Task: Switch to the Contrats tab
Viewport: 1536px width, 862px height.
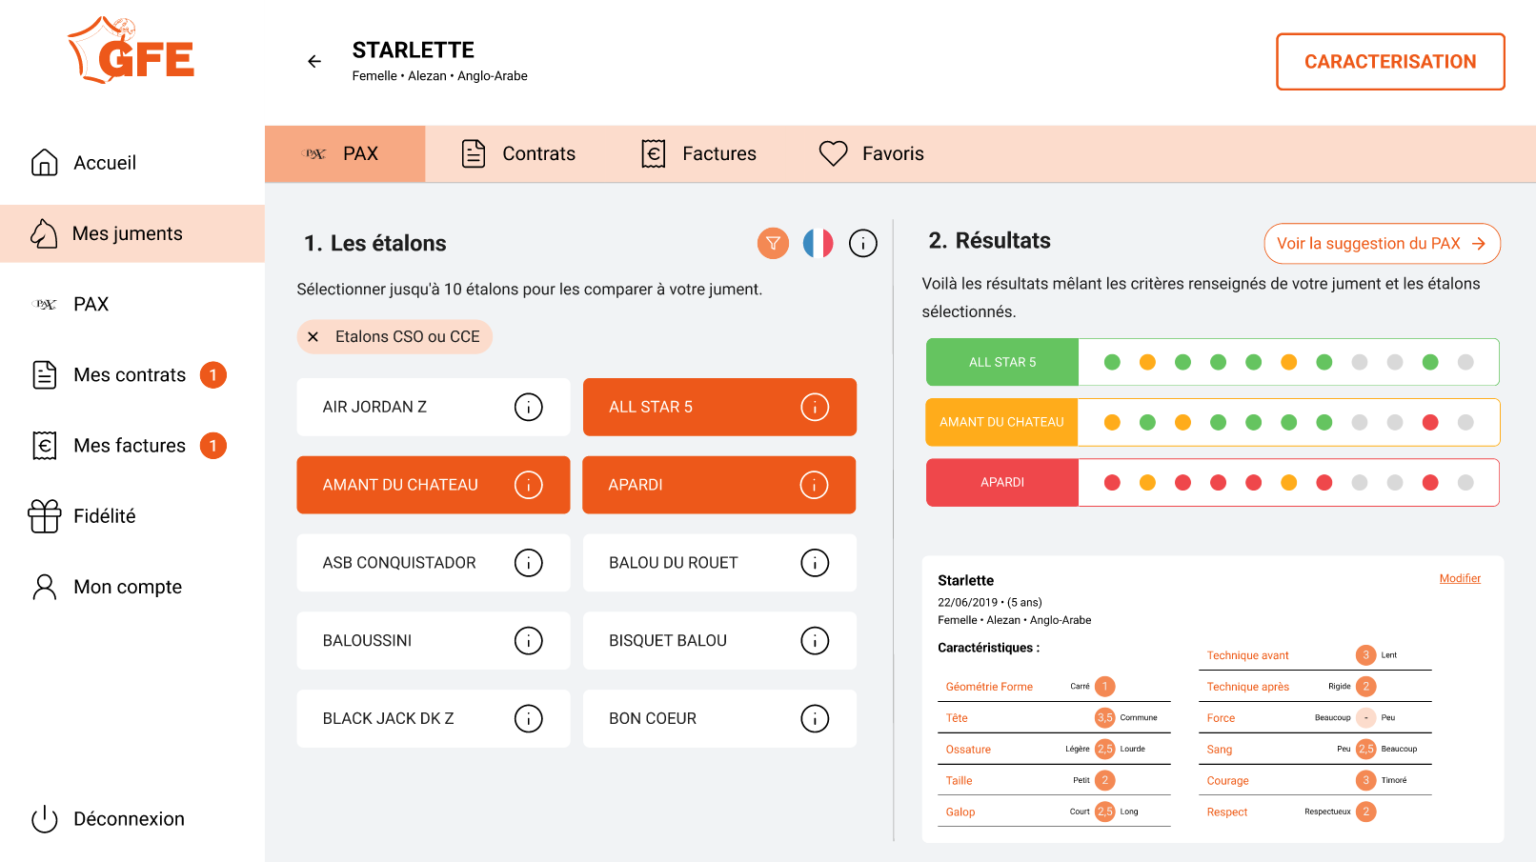Action: point(518,154)
